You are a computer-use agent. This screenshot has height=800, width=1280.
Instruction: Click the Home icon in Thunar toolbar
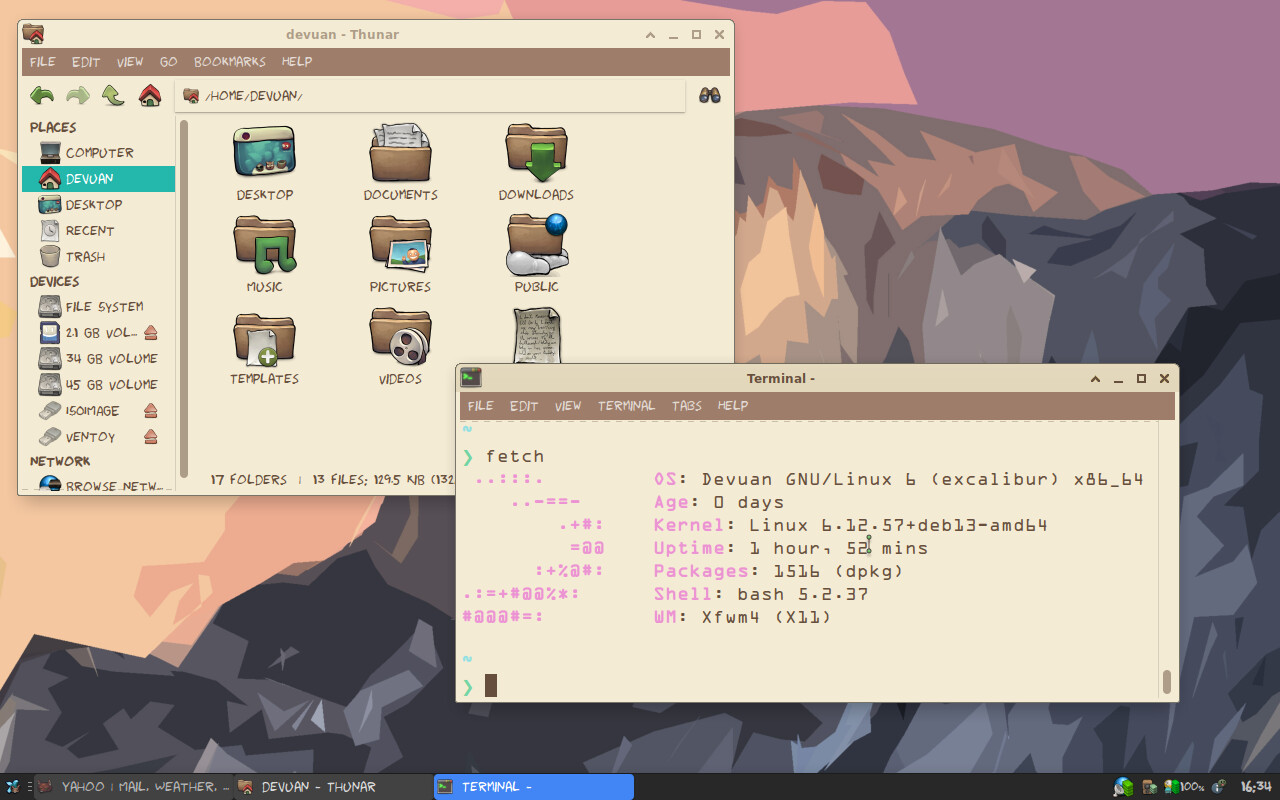click(150, 96)
